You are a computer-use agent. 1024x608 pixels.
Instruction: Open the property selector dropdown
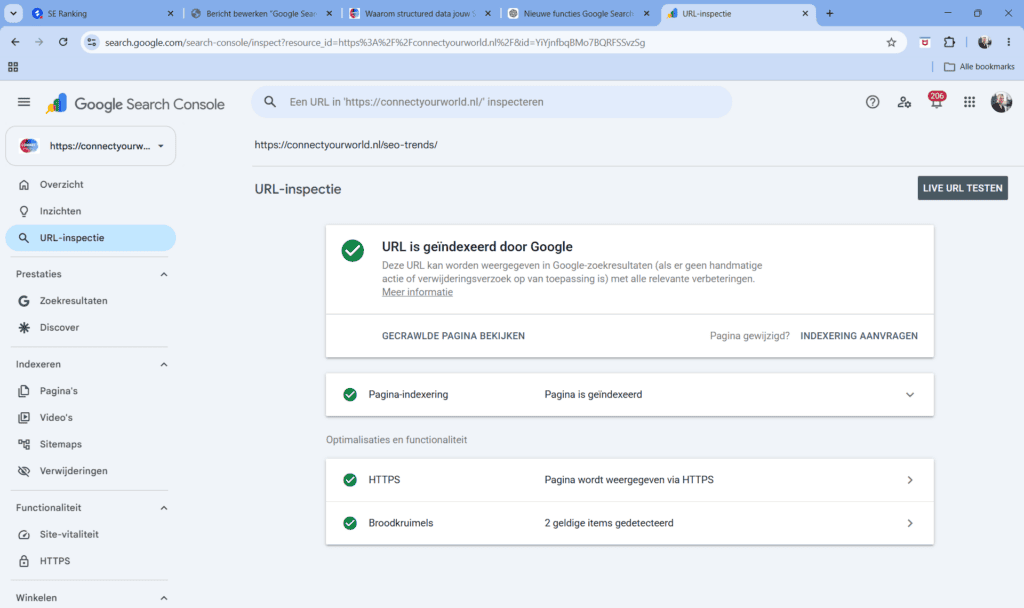pyautogui.click(x=91, y=146)
